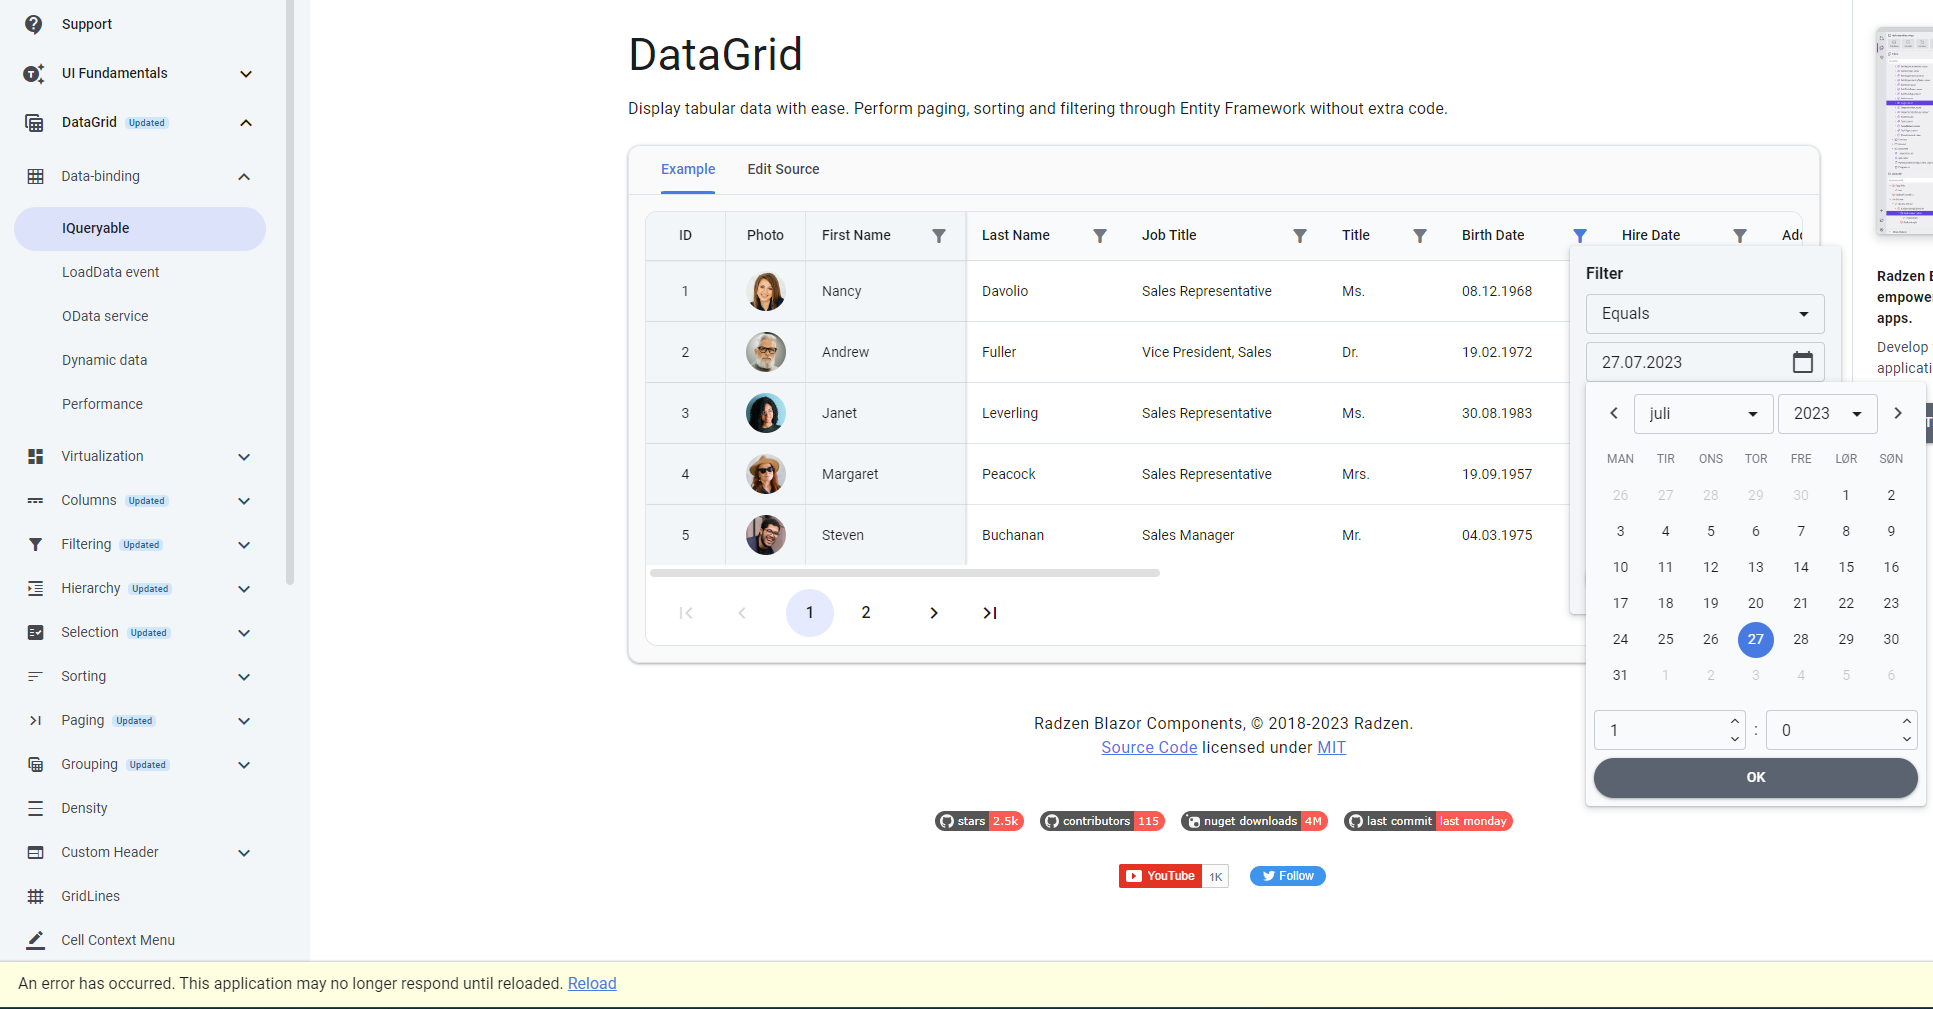Open the calendar icon in the date field
This screenshot has height=1009, width=1933.
pos(1803,362)
